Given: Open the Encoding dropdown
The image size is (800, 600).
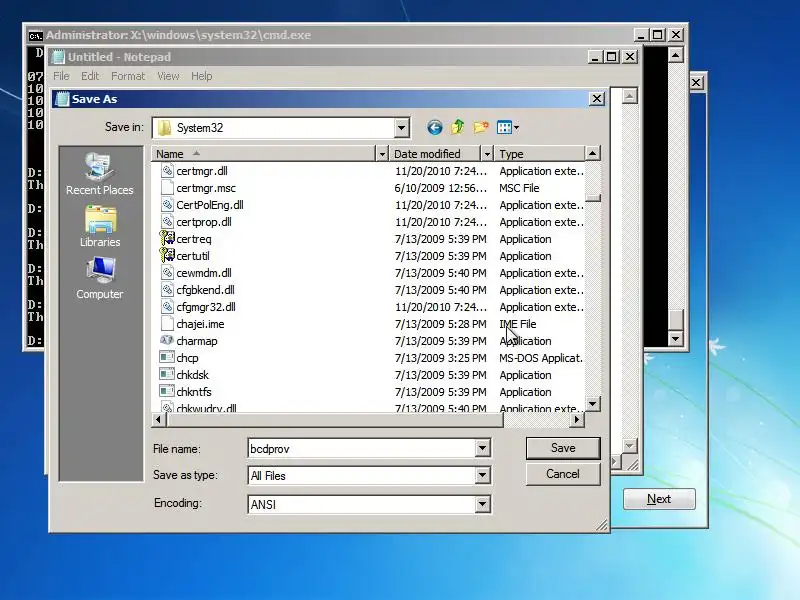Looking at the screenshot, I should 482,504.
